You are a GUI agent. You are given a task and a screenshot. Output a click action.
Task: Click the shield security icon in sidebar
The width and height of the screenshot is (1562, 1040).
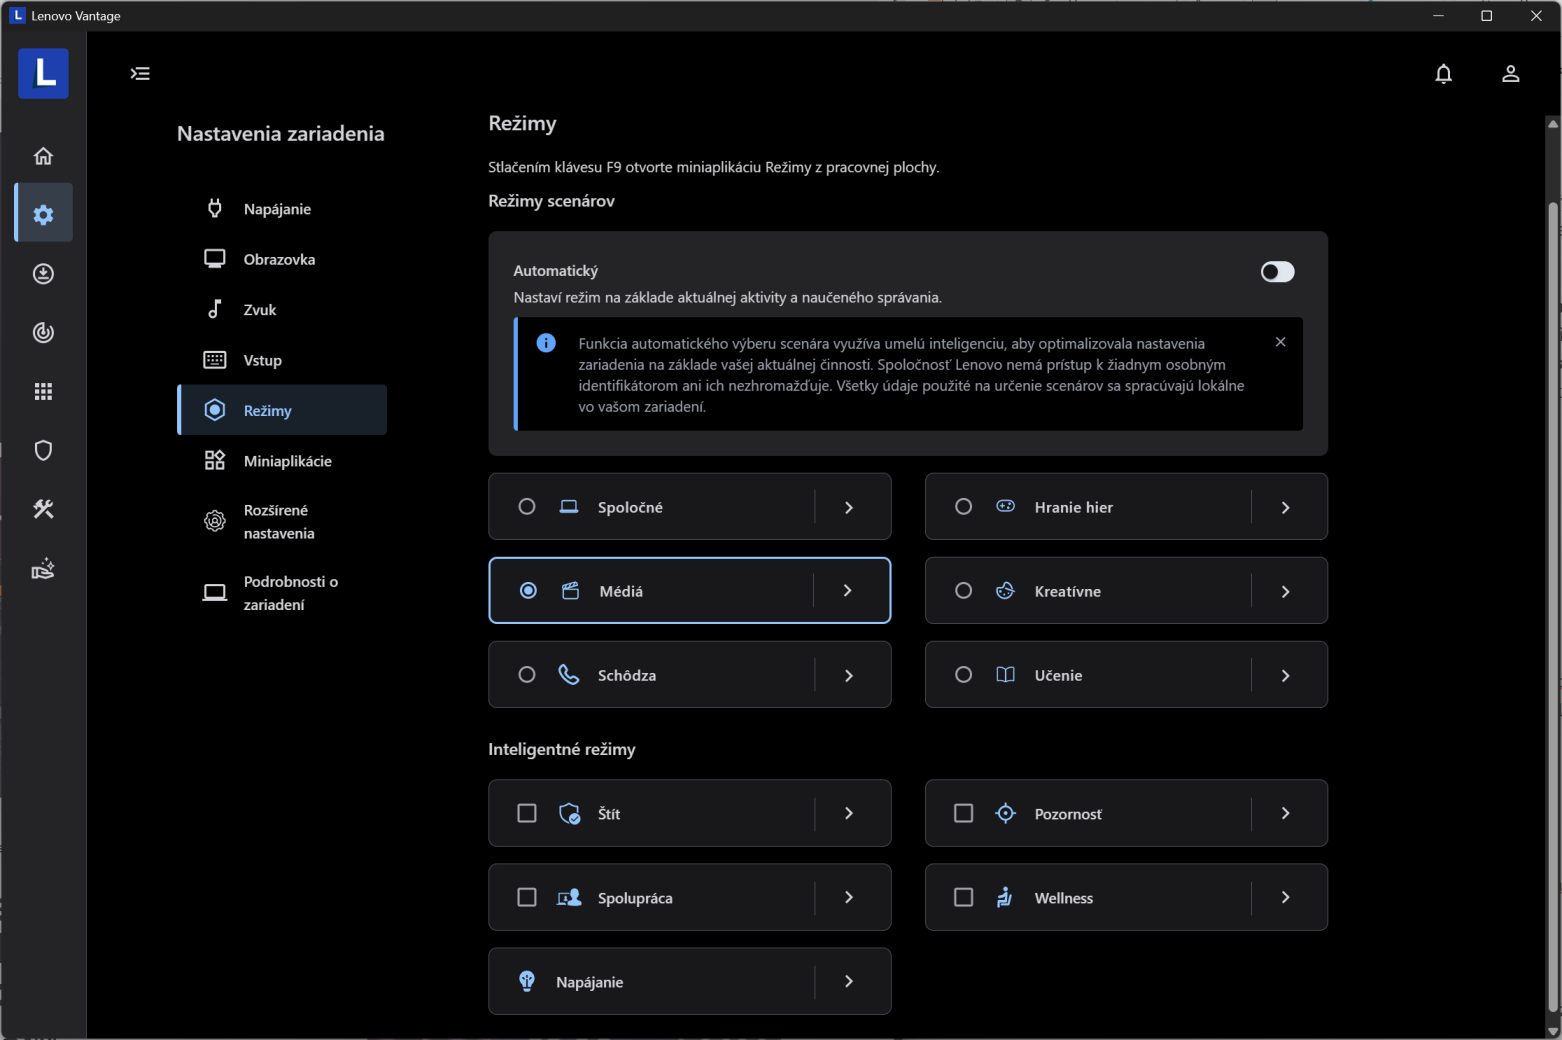(43, 451)
